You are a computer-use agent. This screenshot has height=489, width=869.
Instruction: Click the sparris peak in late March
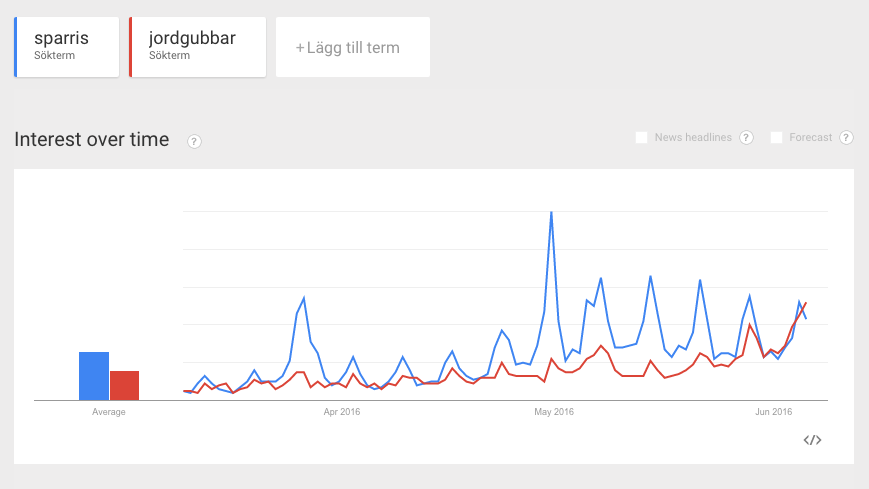(303, 298)
